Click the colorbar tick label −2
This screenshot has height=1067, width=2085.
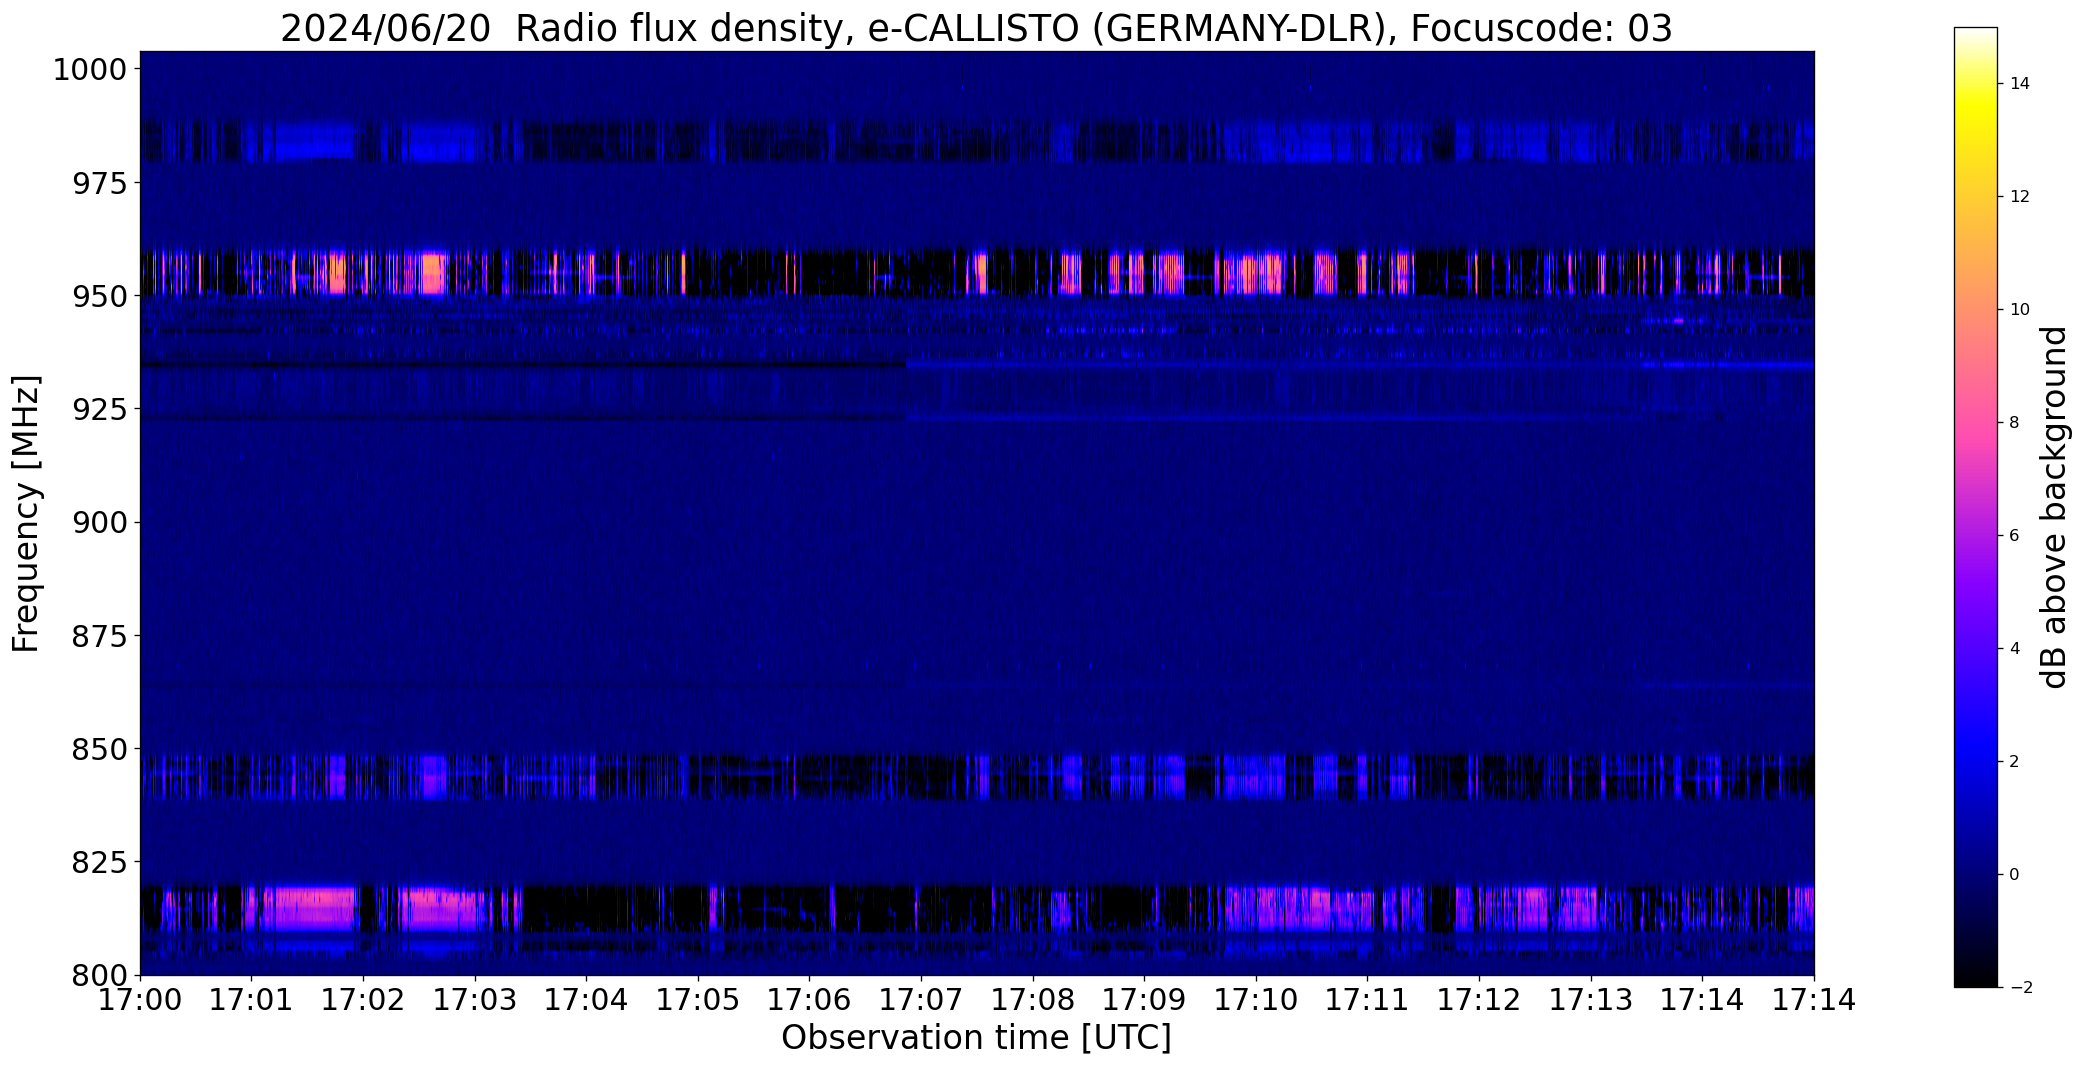(x=2020, y=988)
